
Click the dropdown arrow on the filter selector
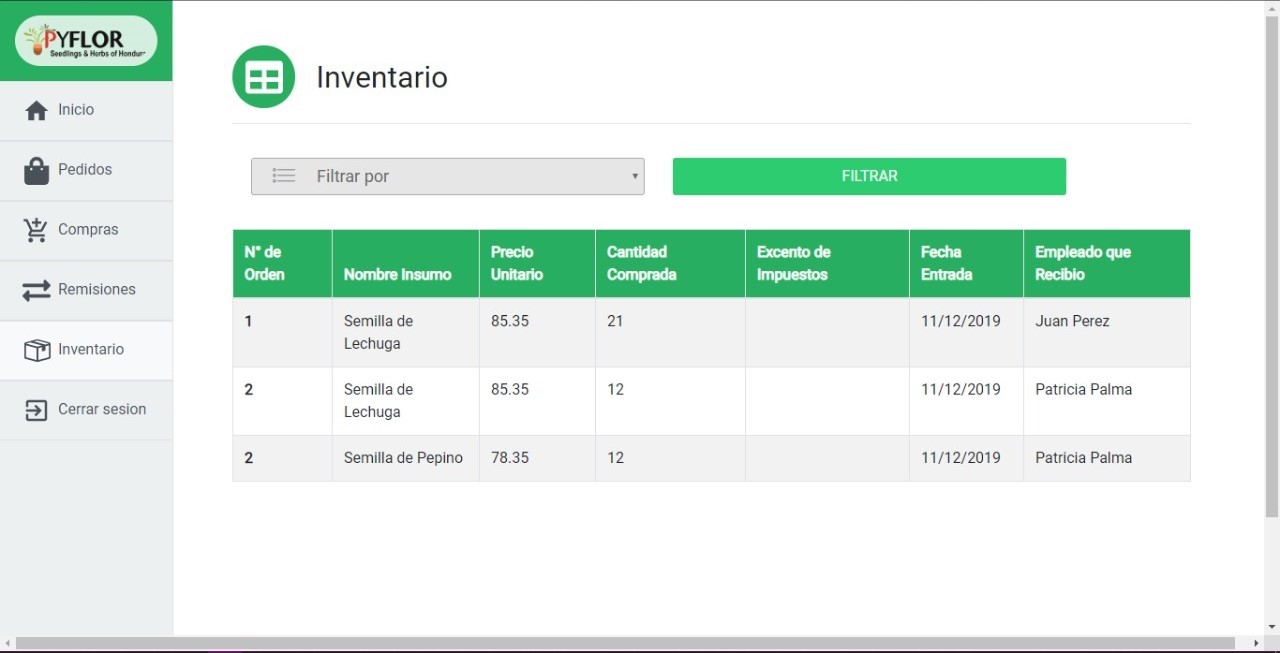pos(634,175)
